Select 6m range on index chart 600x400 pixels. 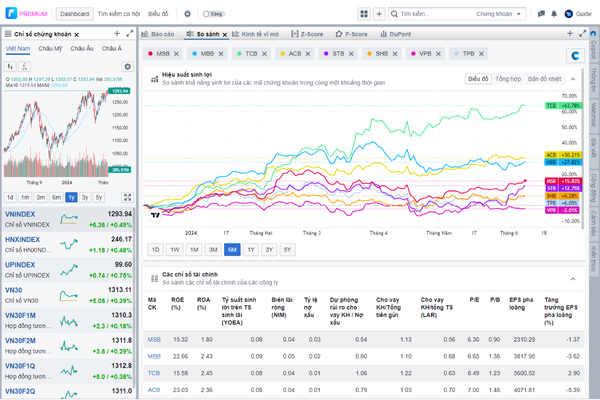56,198
